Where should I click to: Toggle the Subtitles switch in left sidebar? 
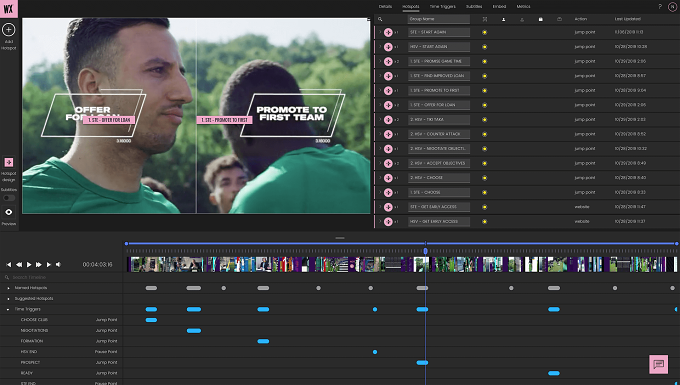[x=9, y=198]
